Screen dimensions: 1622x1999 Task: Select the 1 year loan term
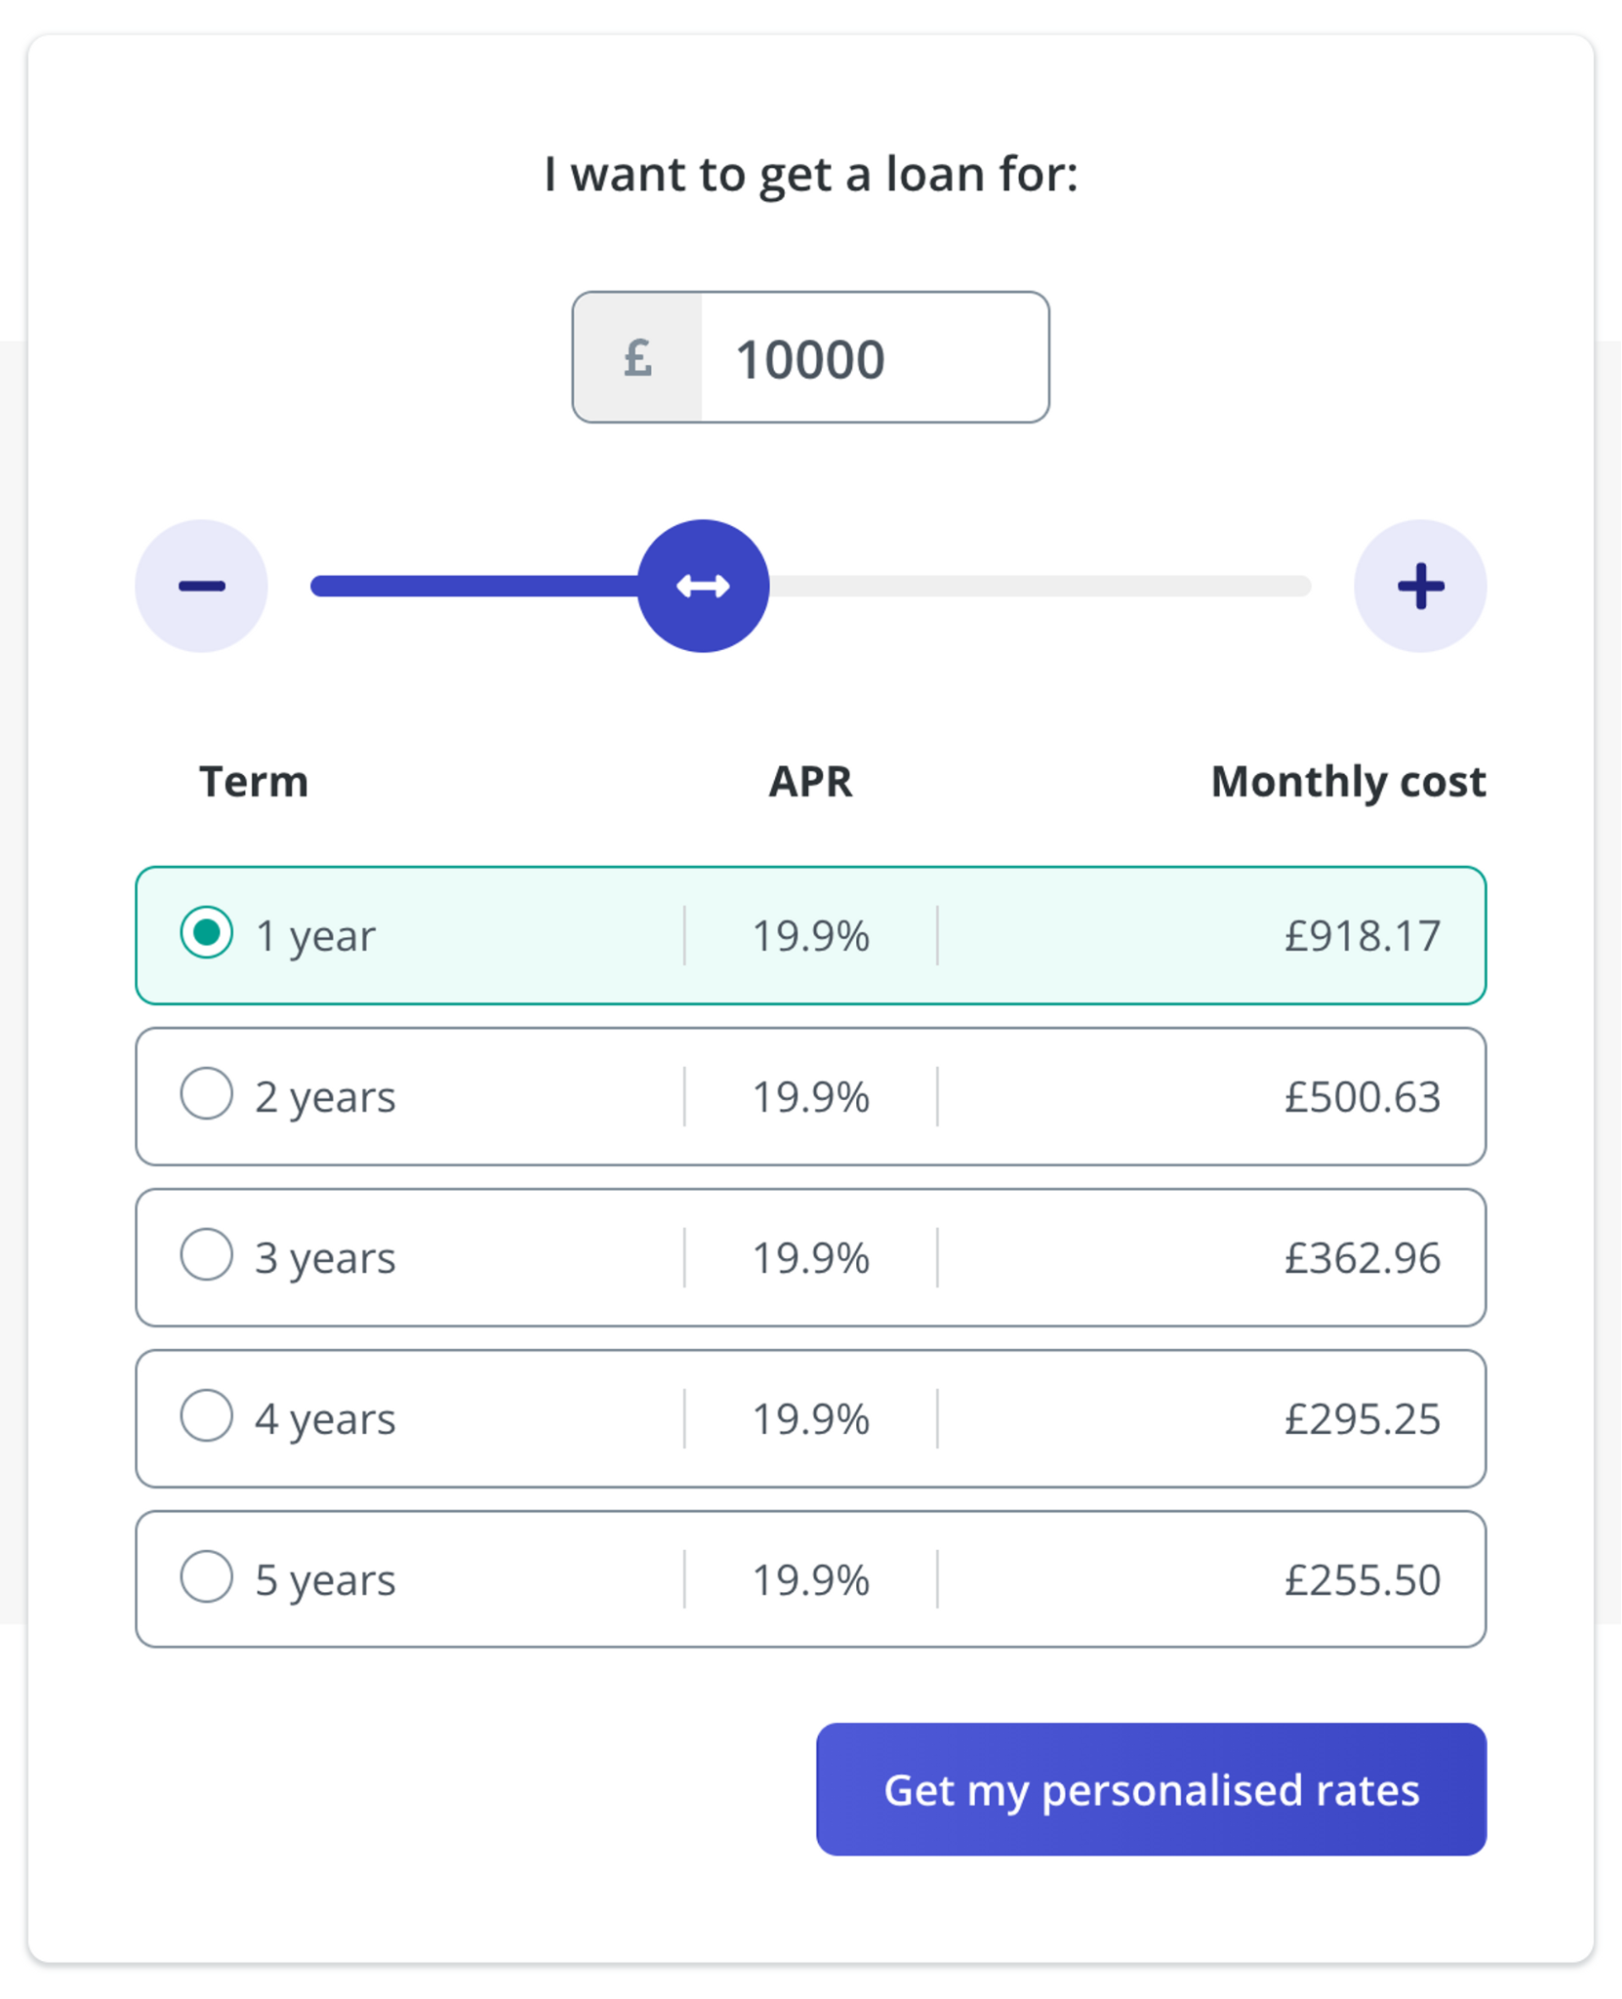(x=206, y=934)
